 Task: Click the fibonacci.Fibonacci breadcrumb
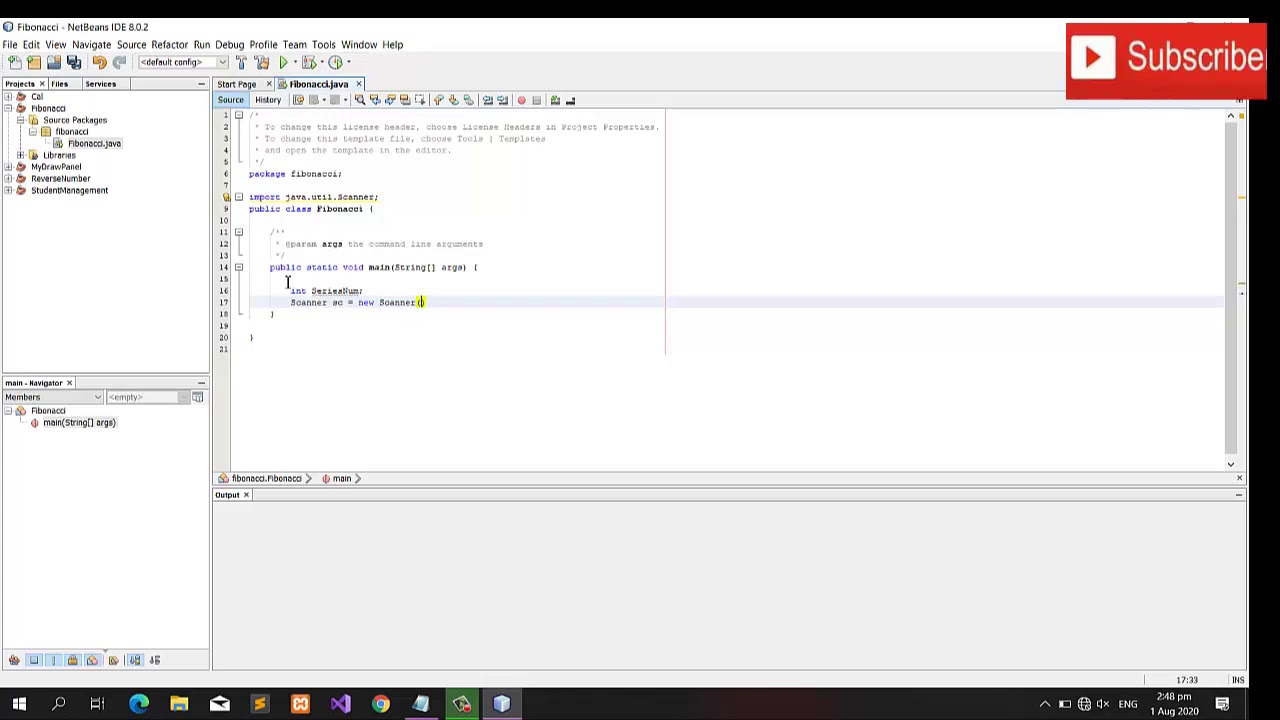[x=267, y=478]
